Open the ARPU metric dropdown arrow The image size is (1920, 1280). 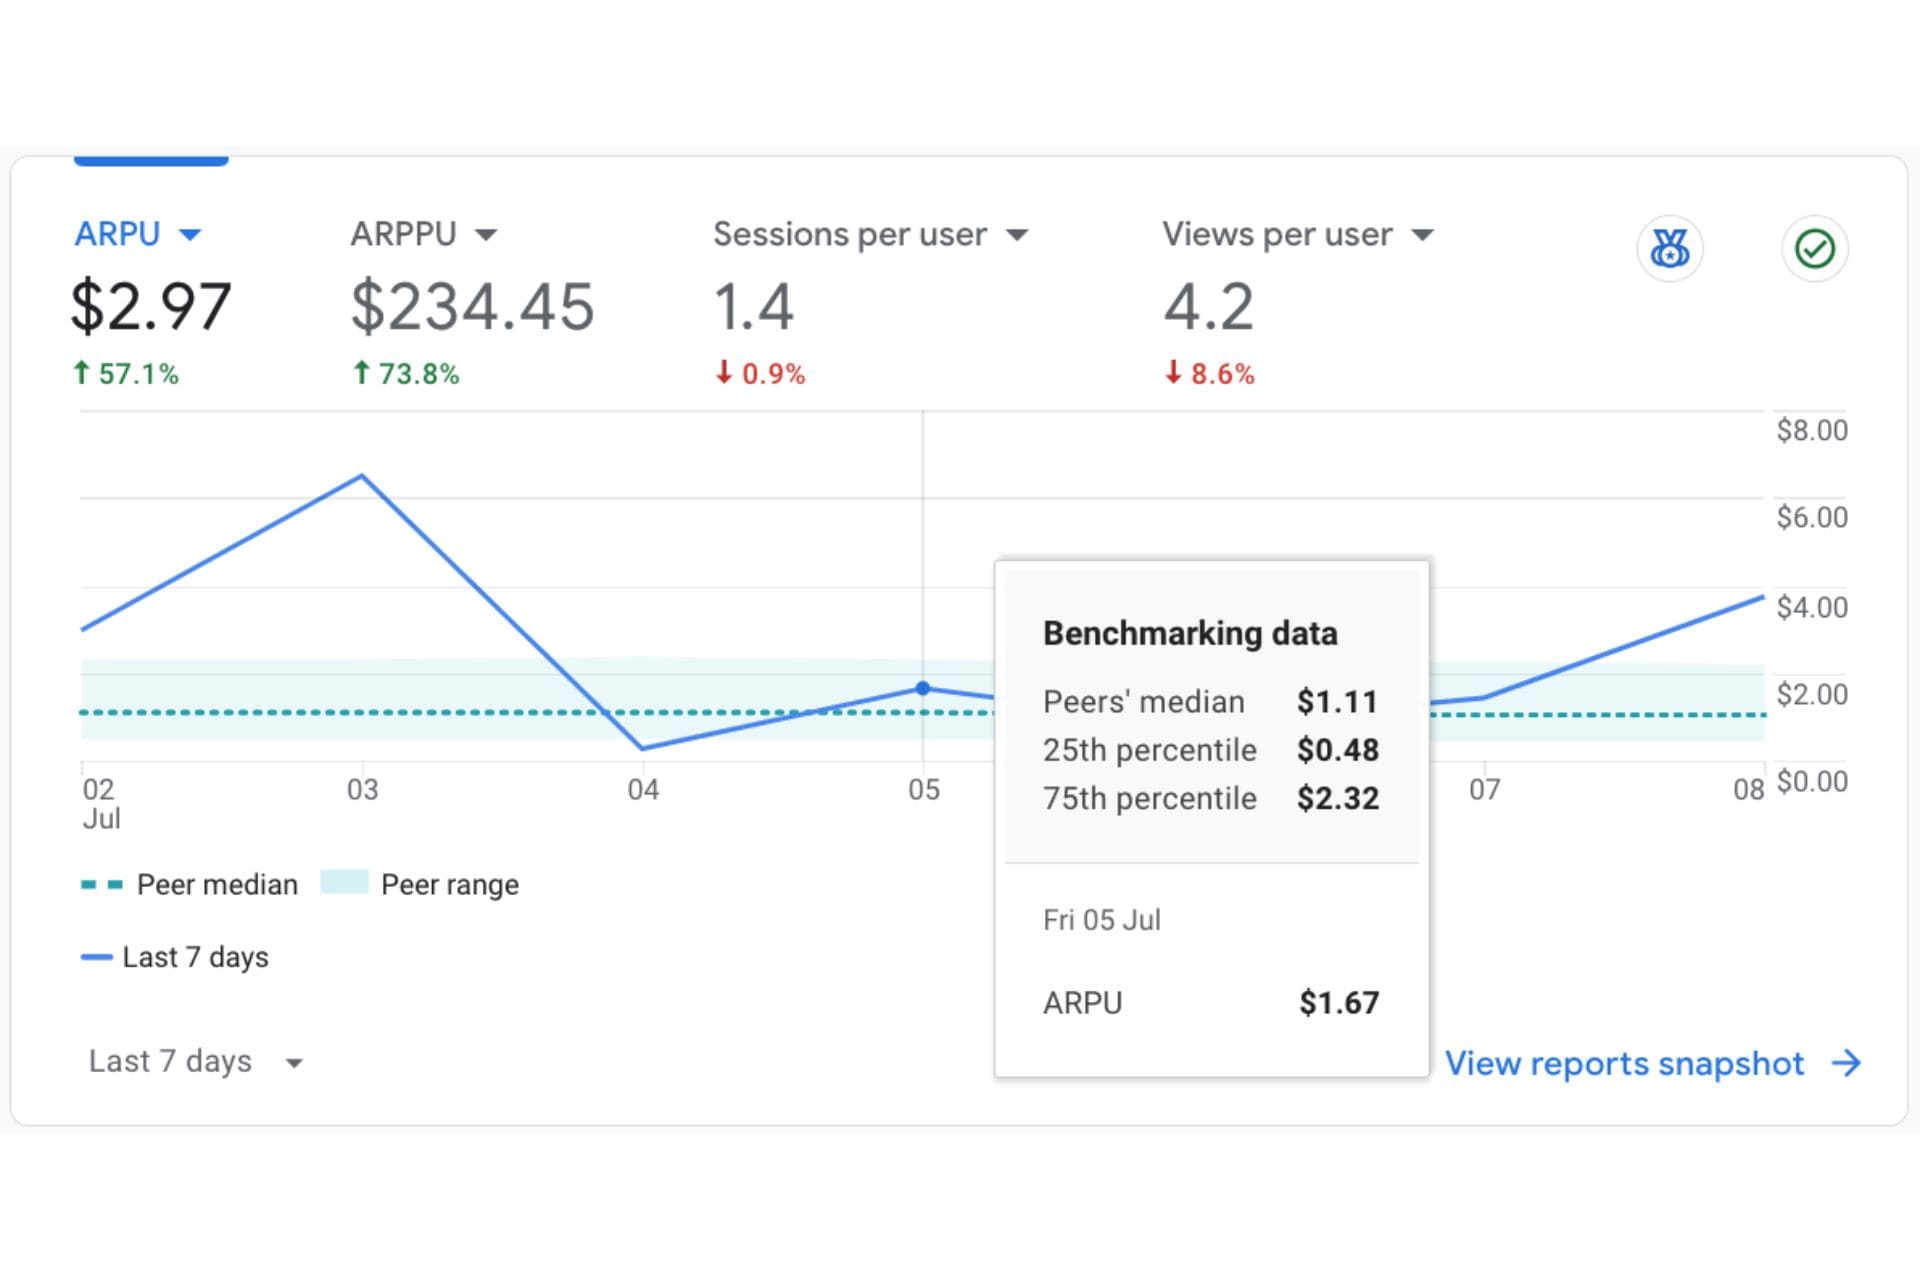[190, 235]
